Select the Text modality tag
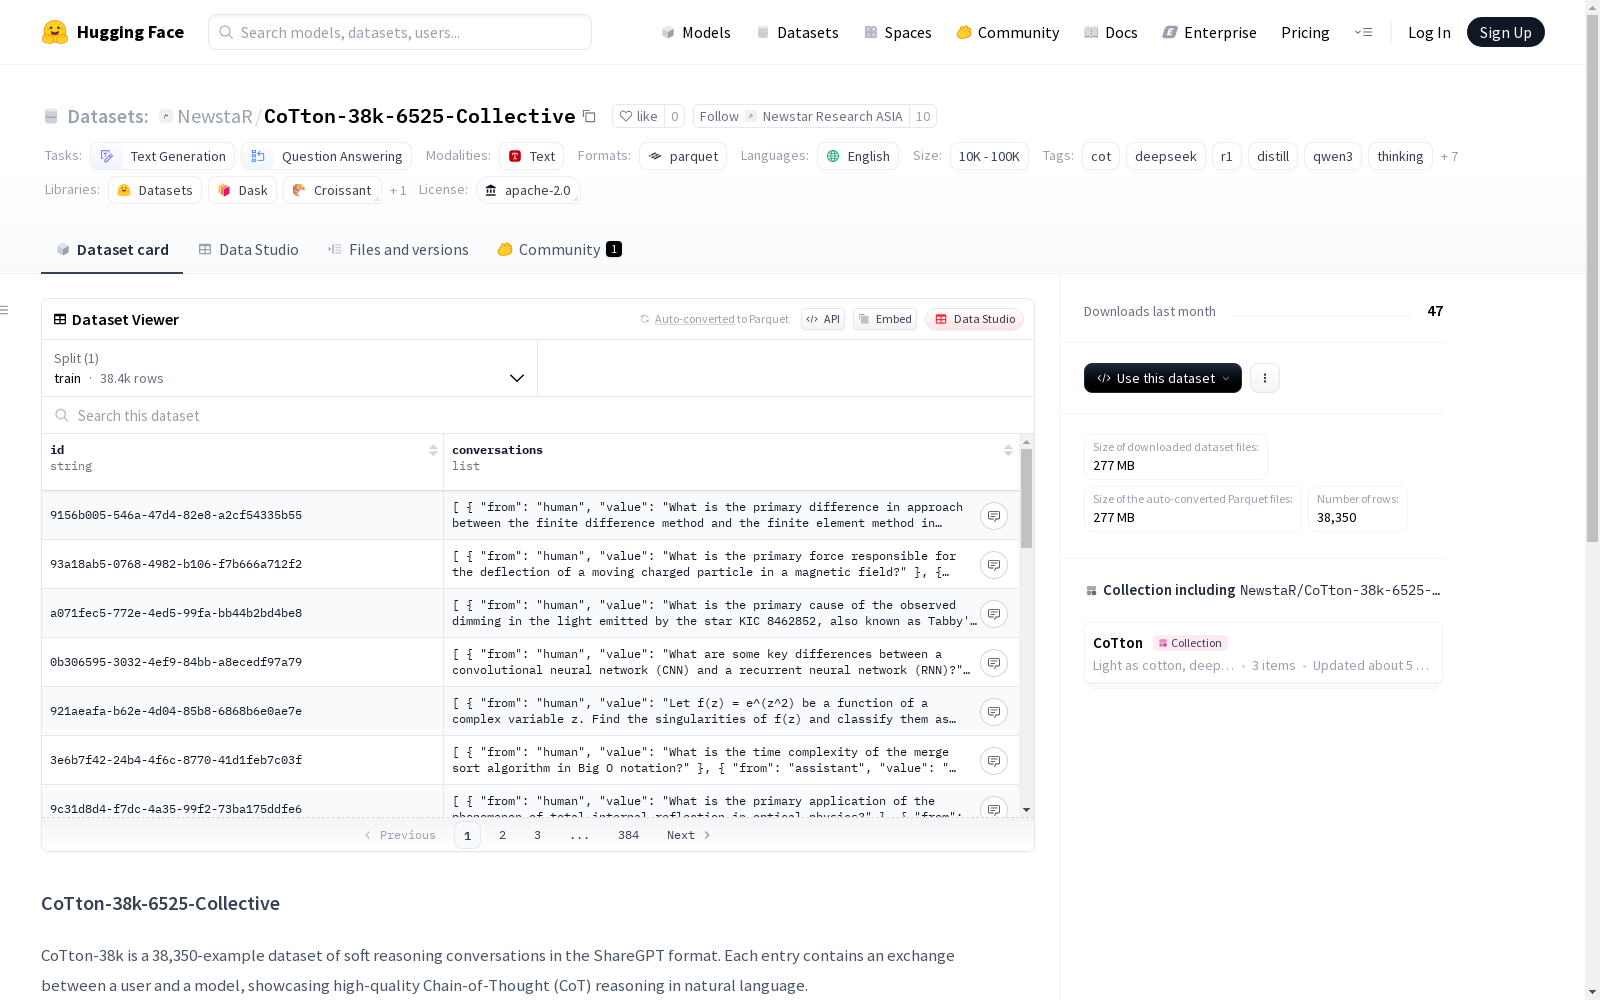The height and width of the screenshot is (1000, 1600). coord(531,156)
